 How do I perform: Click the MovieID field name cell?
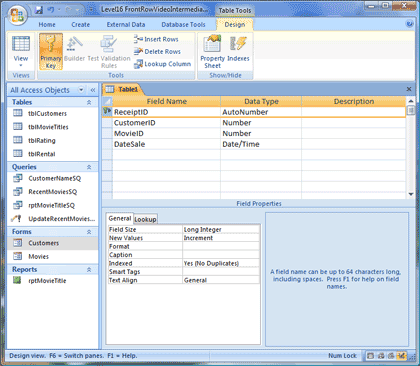tap(166, 134)
